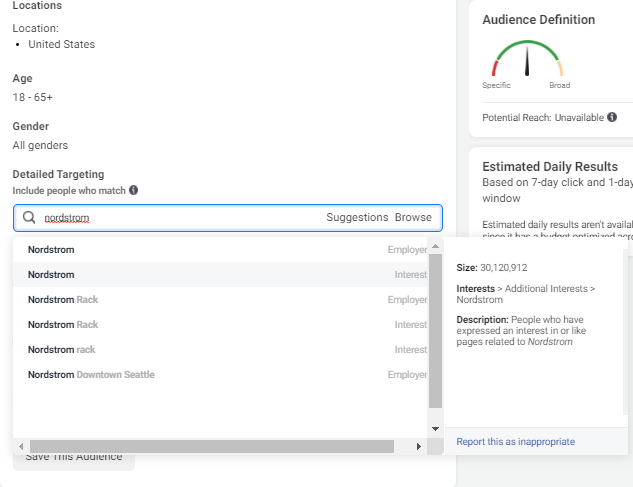The width and height of the screenshot is (633, 487).
Task: Click the Interests > Additional Interests breadcrumb text
Action: tap(526, 294)
